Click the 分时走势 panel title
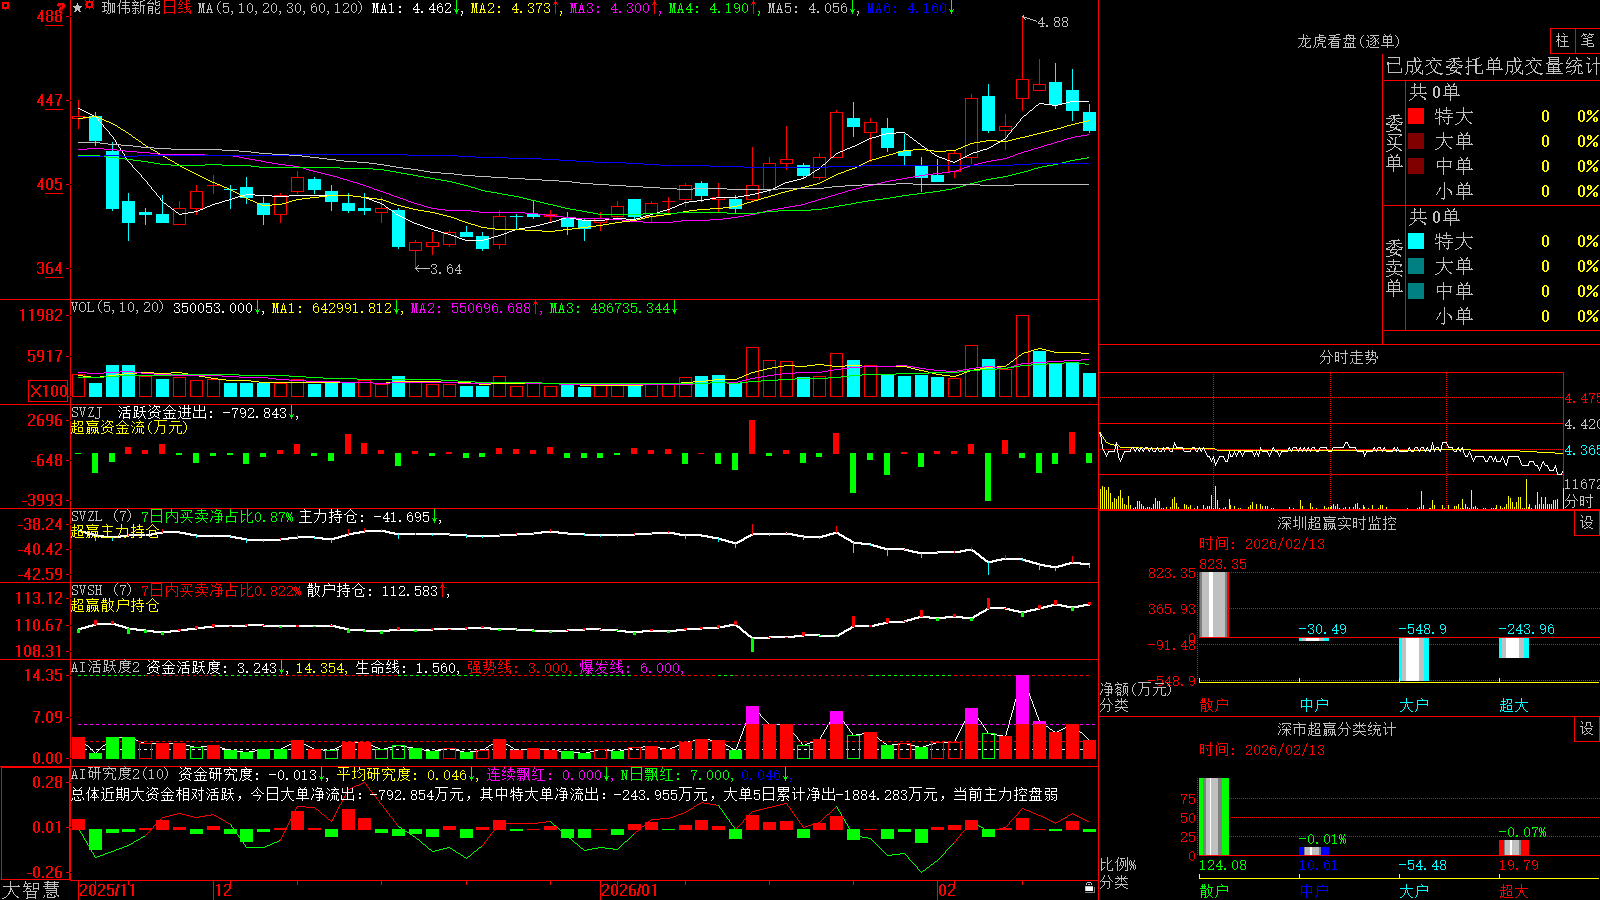Viewport: 1600px width, 900px height. [1348, 357]
